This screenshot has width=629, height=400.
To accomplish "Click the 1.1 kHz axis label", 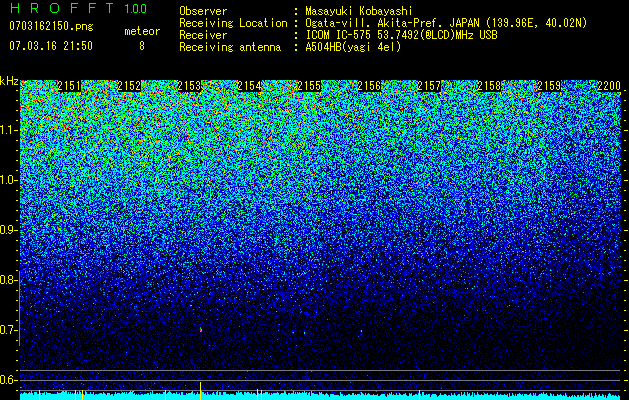I will [8, 130].
